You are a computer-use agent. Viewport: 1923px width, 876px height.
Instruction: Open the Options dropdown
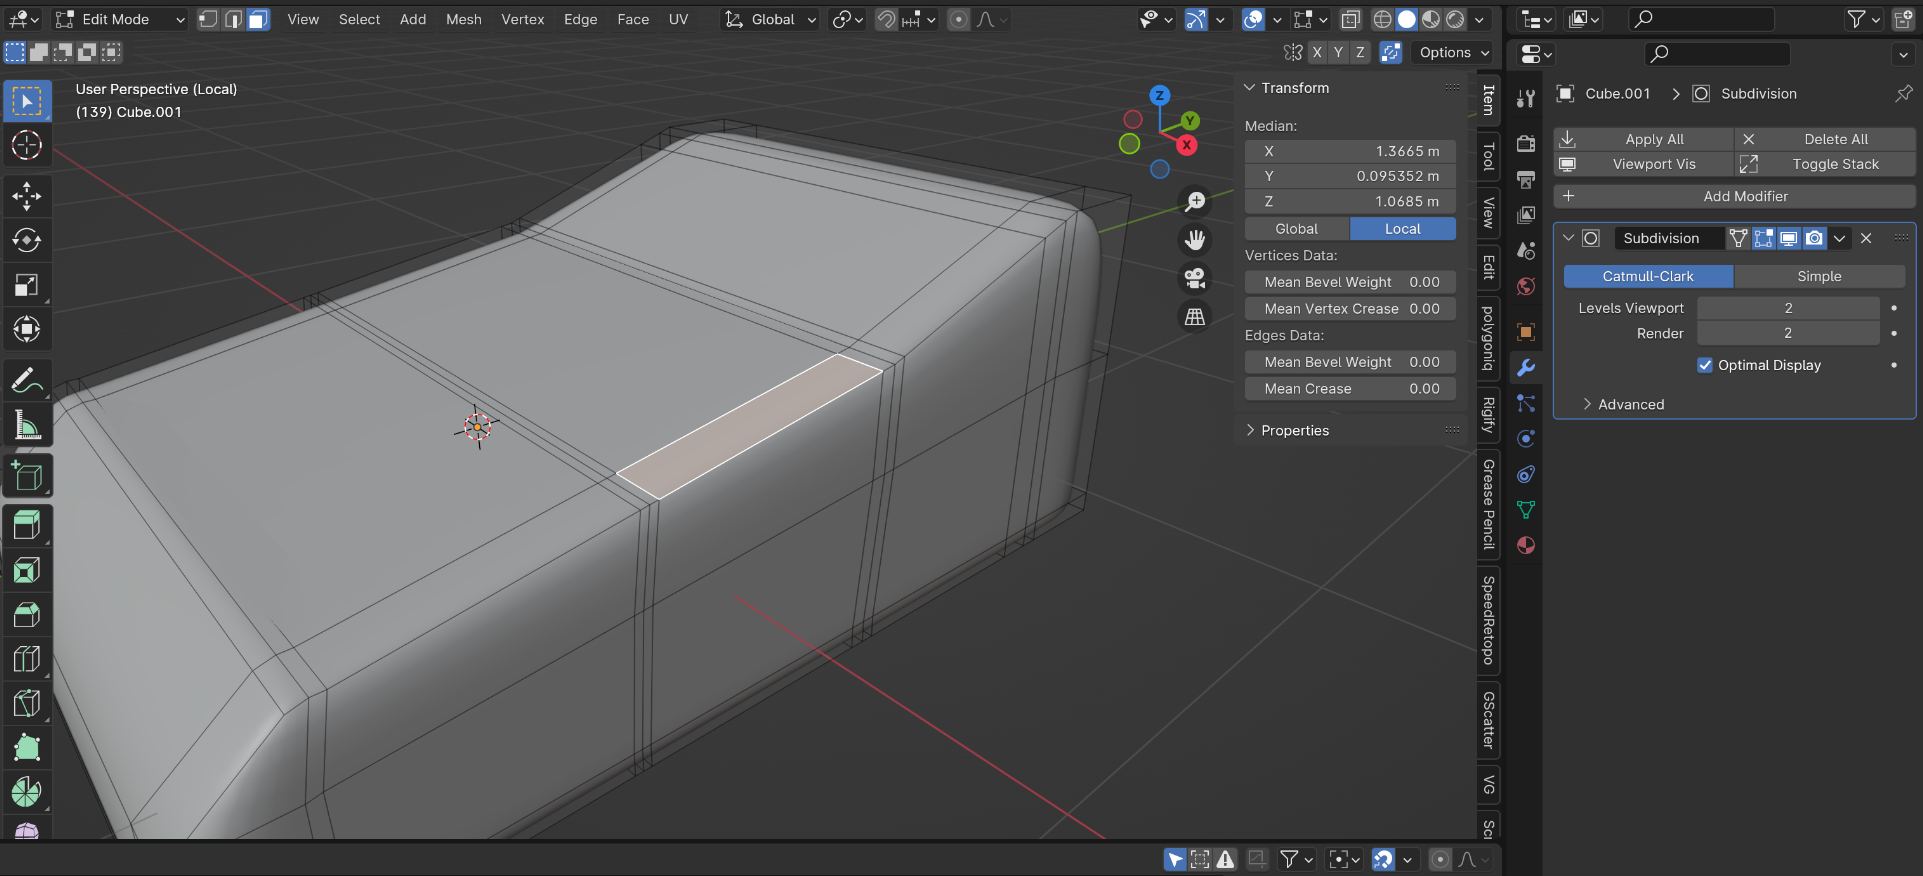[x=1453, y=53]
